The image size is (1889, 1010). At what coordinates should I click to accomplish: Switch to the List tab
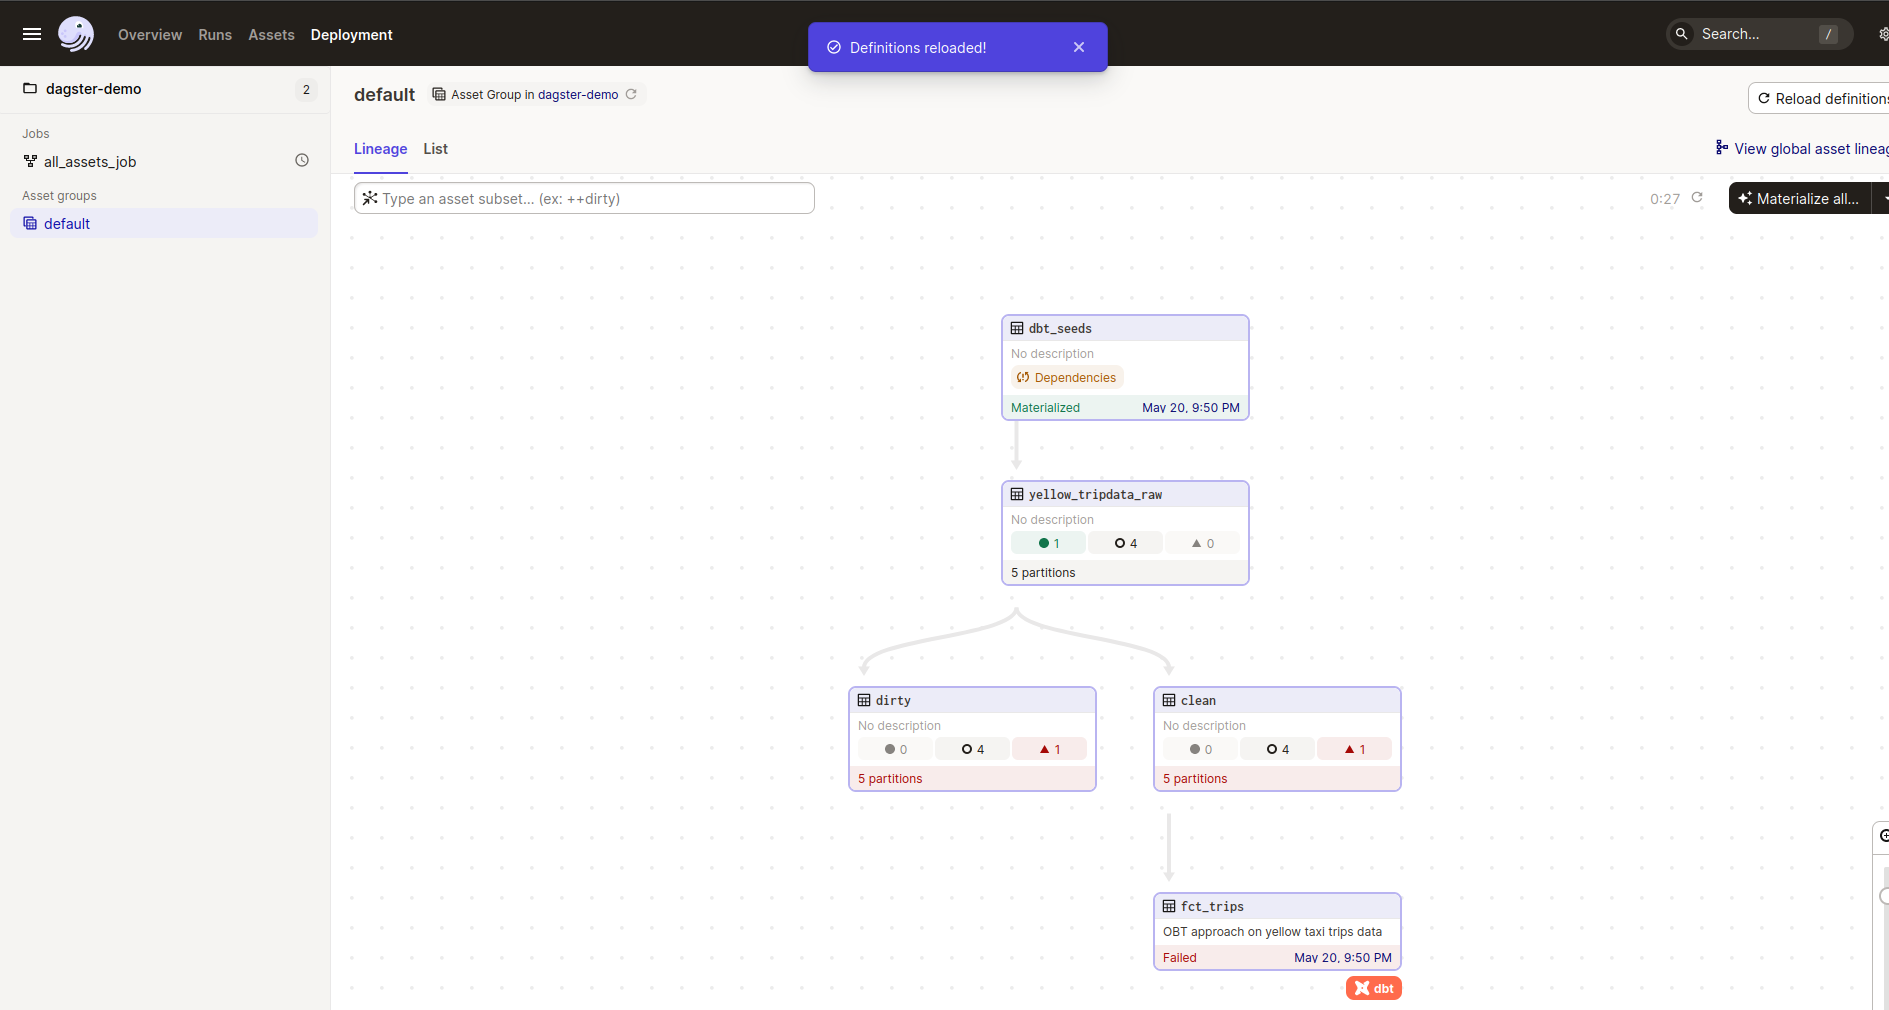[435, 149]
